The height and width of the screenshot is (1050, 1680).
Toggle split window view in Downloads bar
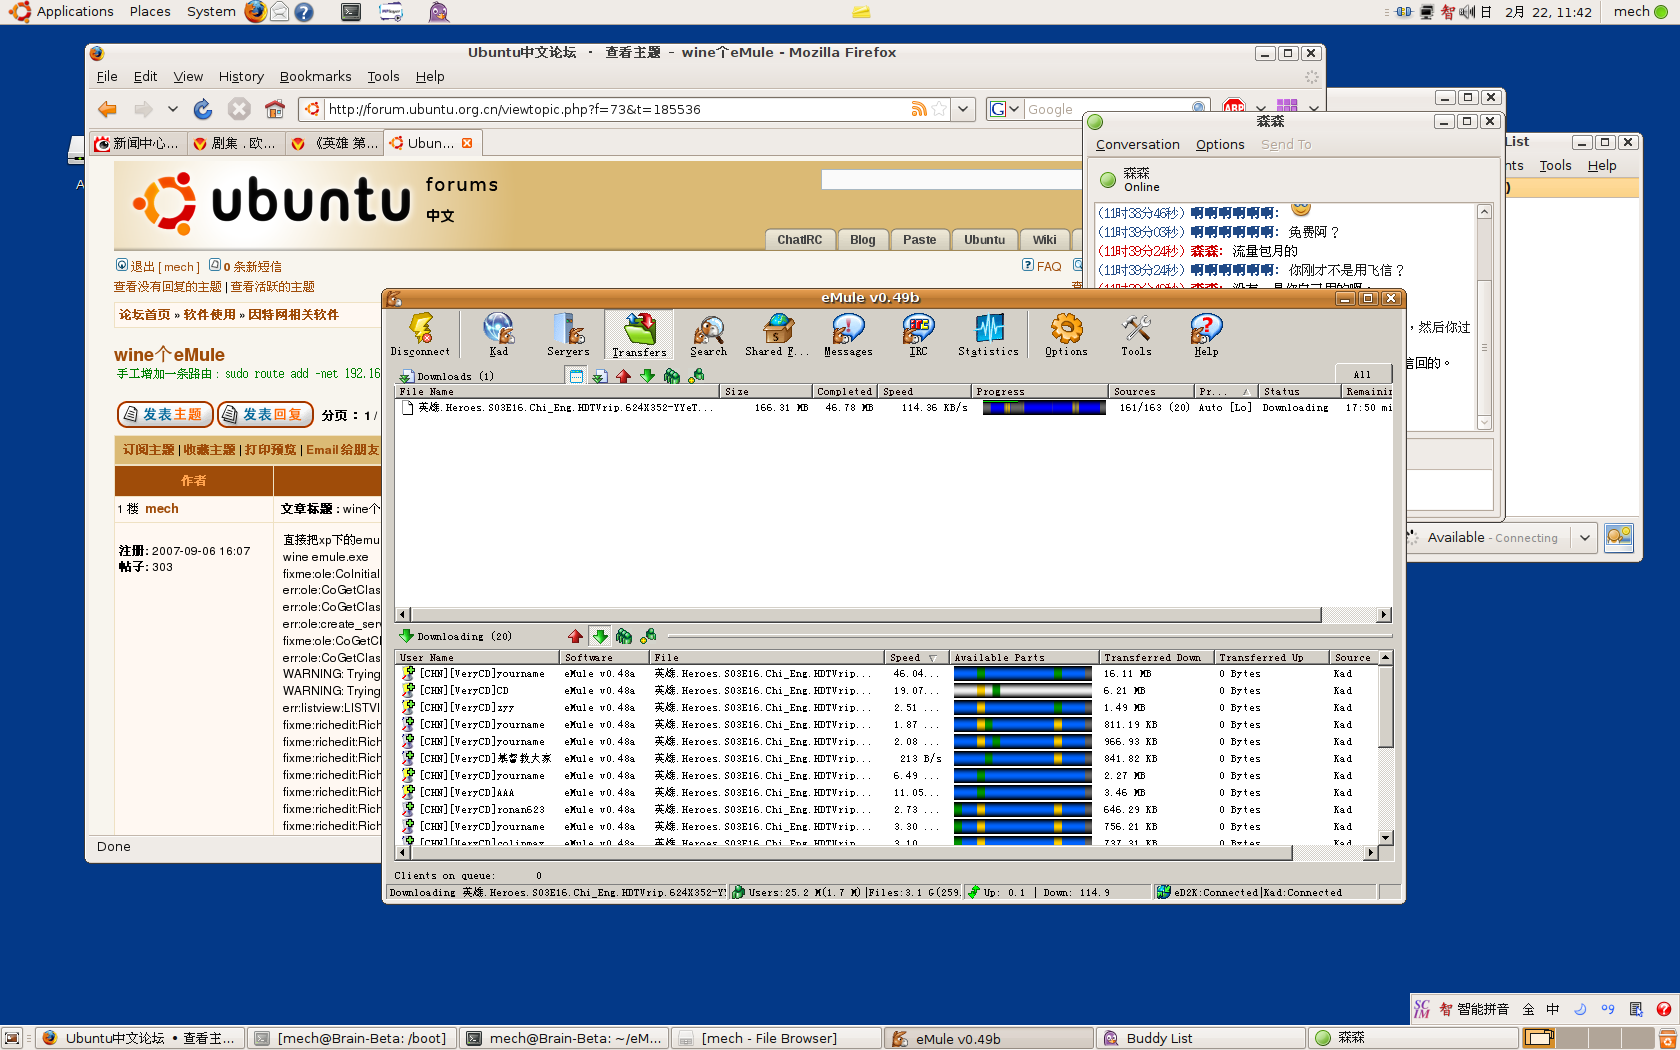coord(576,376)
